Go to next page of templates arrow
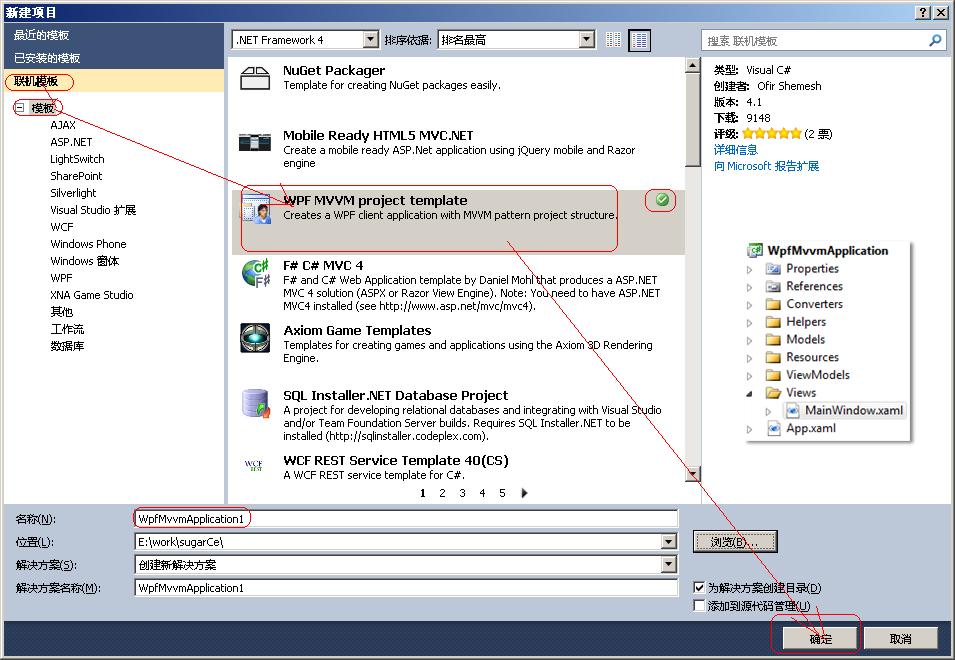This screenshot has width=955, height=660. point(524,493)
